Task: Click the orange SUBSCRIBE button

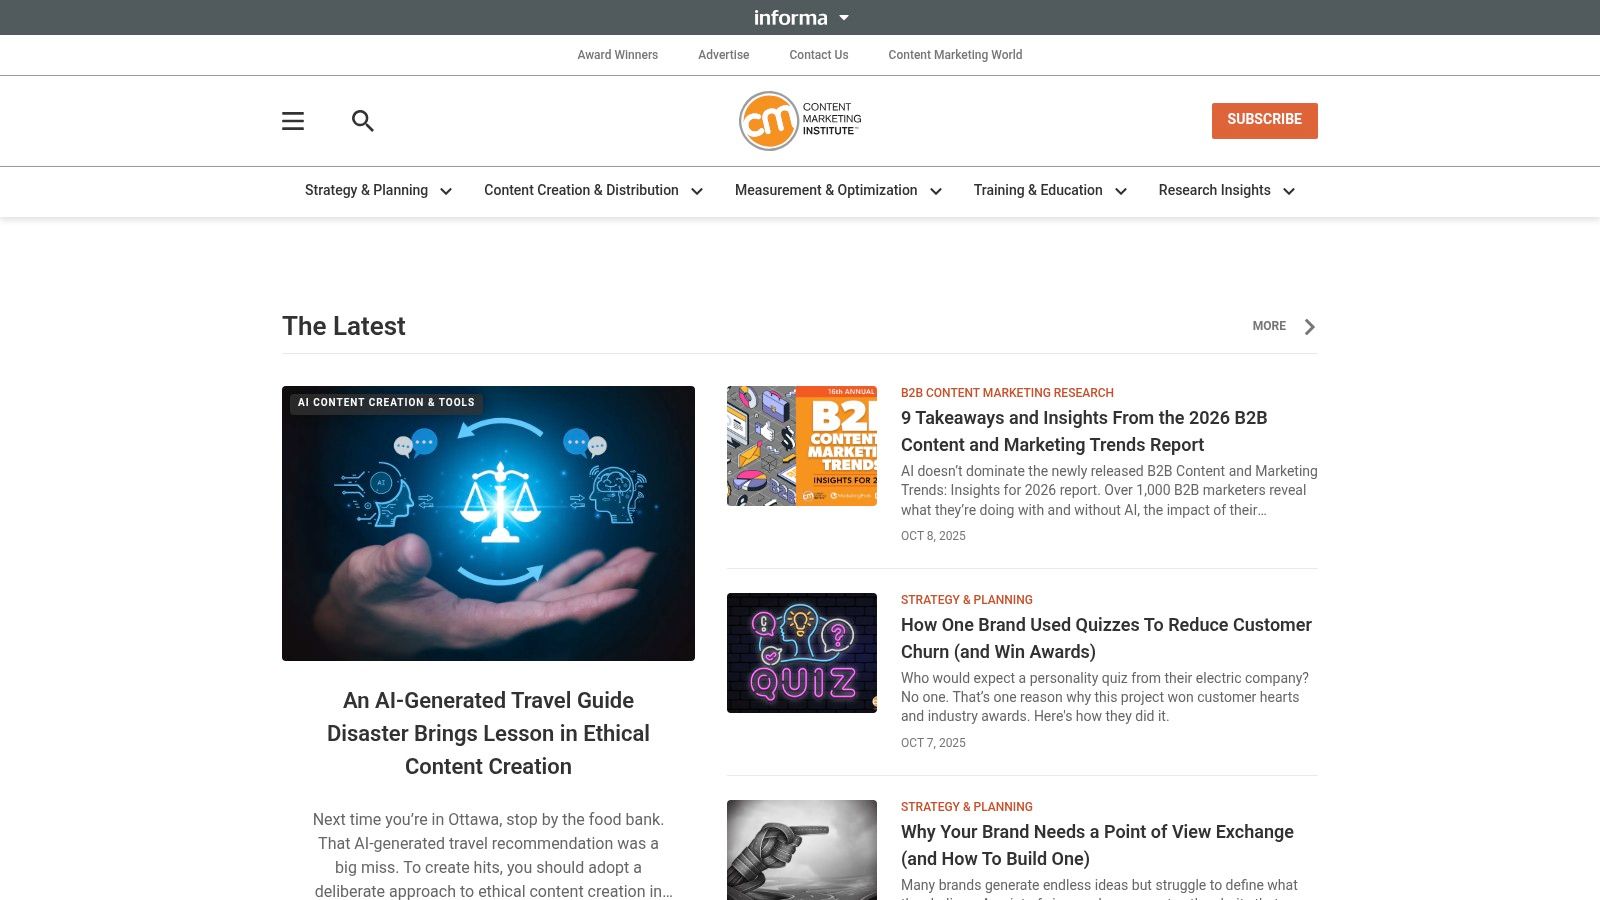Action: [x=1265, y=120]
